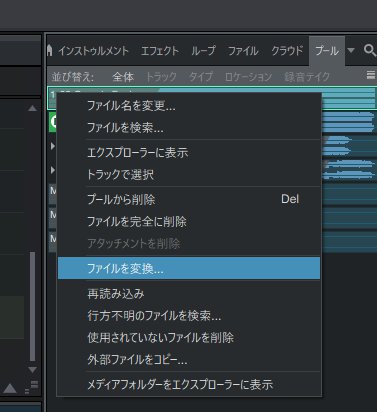Choose ファイルを完全に削除 menu entry
377x412 pixels.
(189, 221)
